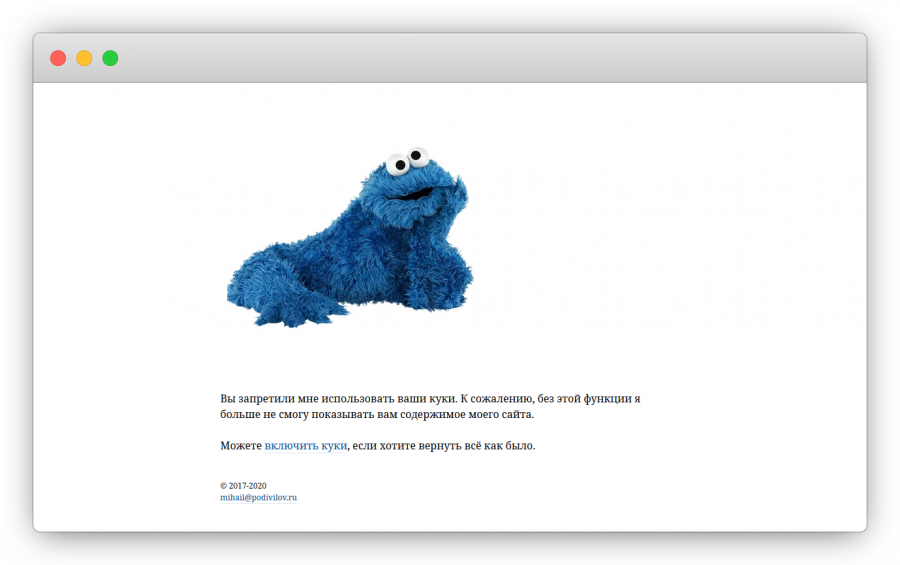Click the '© 2017-2020' copyright text

point(243,485)
